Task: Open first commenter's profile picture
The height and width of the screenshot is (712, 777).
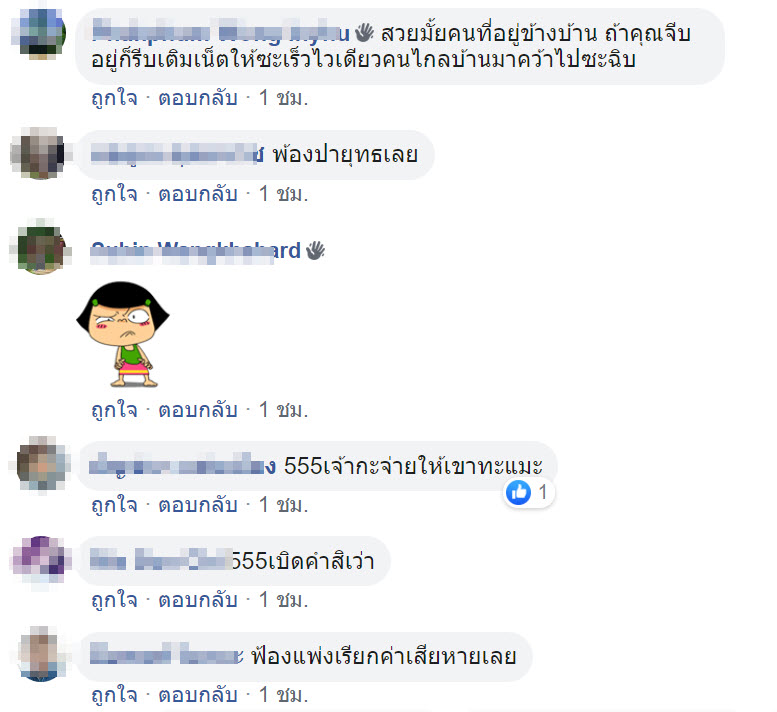Action: (41, 33)
